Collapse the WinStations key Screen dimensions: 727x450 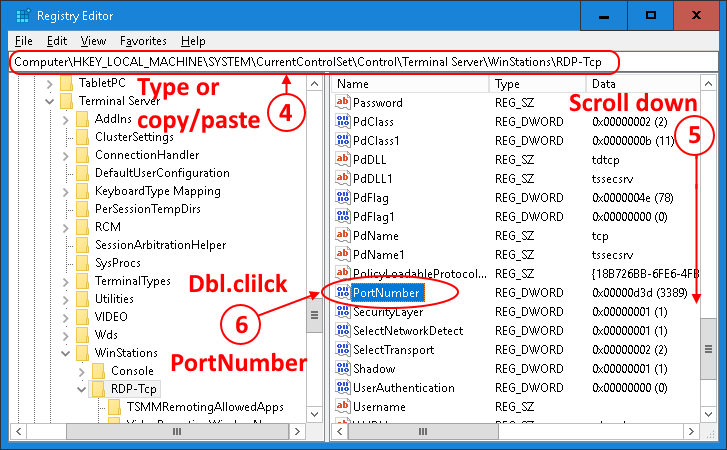[x=65, y=354]
